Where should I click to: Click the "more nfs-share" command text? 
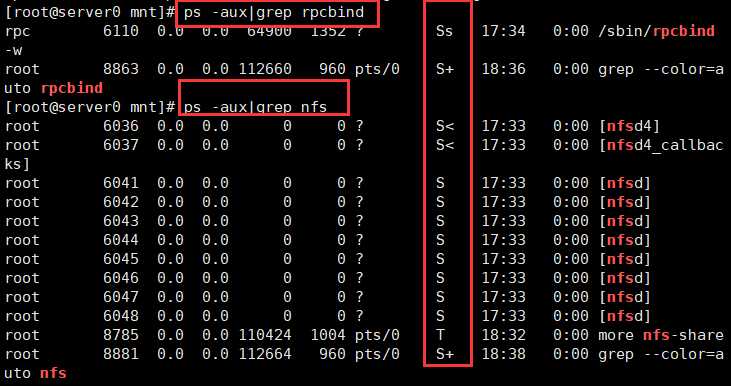pyautogui.click(x=661, y=335)
